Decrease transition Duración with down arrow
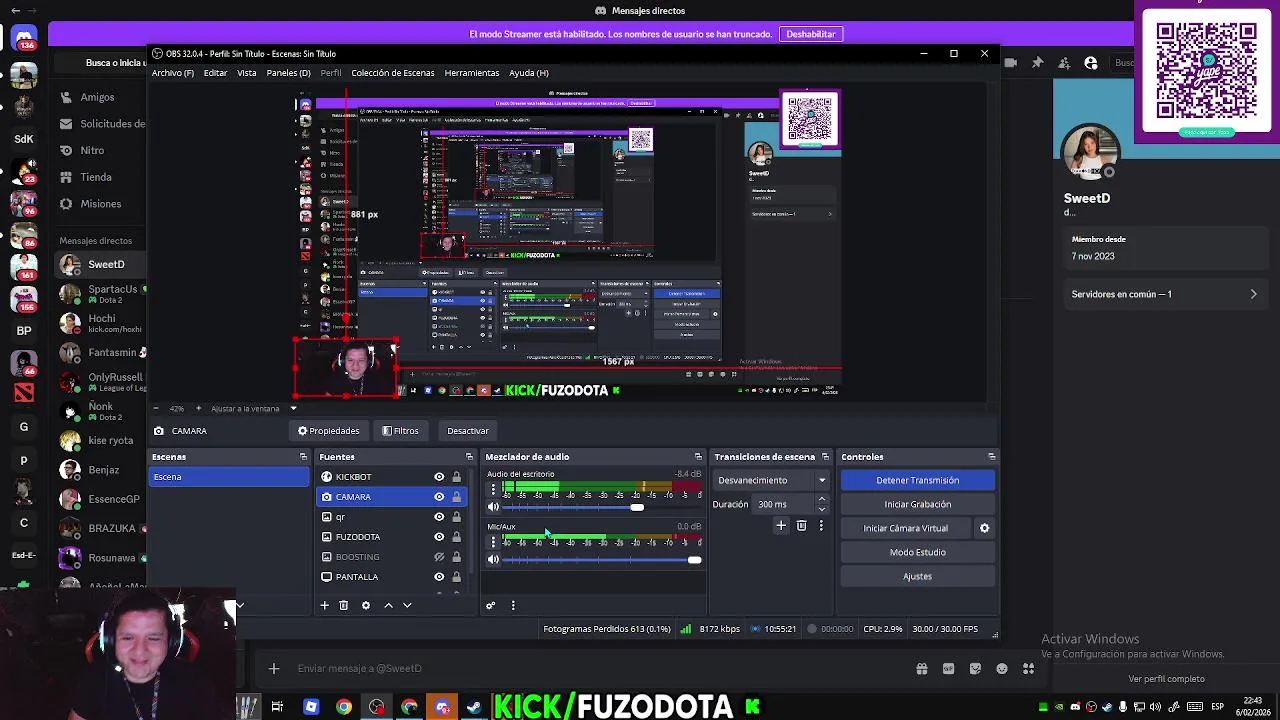The image size is (1280, 720). [822, 509]
